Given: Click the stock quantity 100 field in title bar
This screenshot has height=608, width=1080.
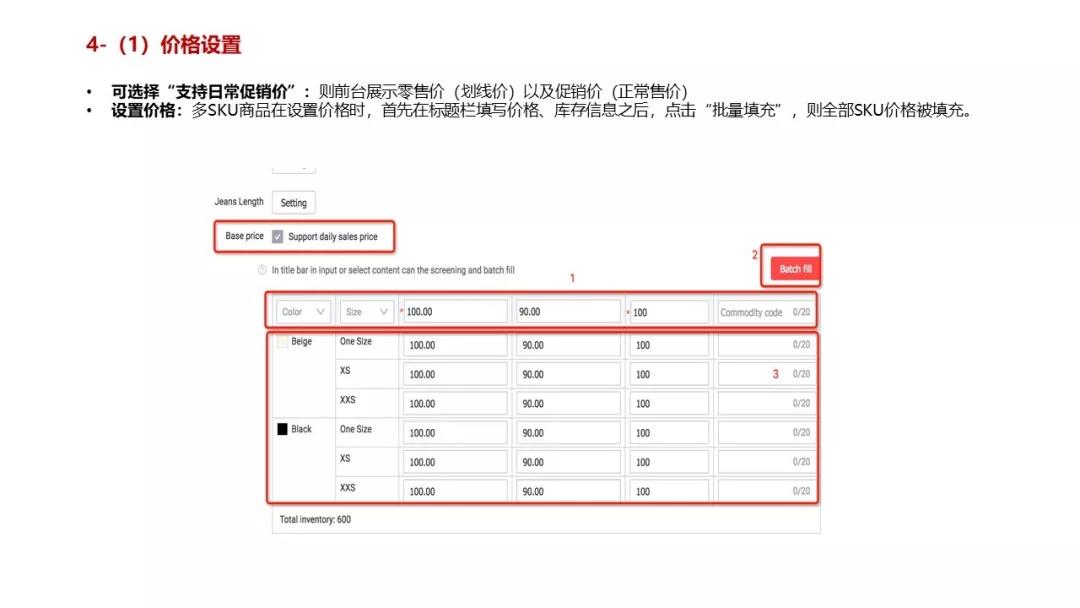Looking at the screenshot, I should coord(668,311).
